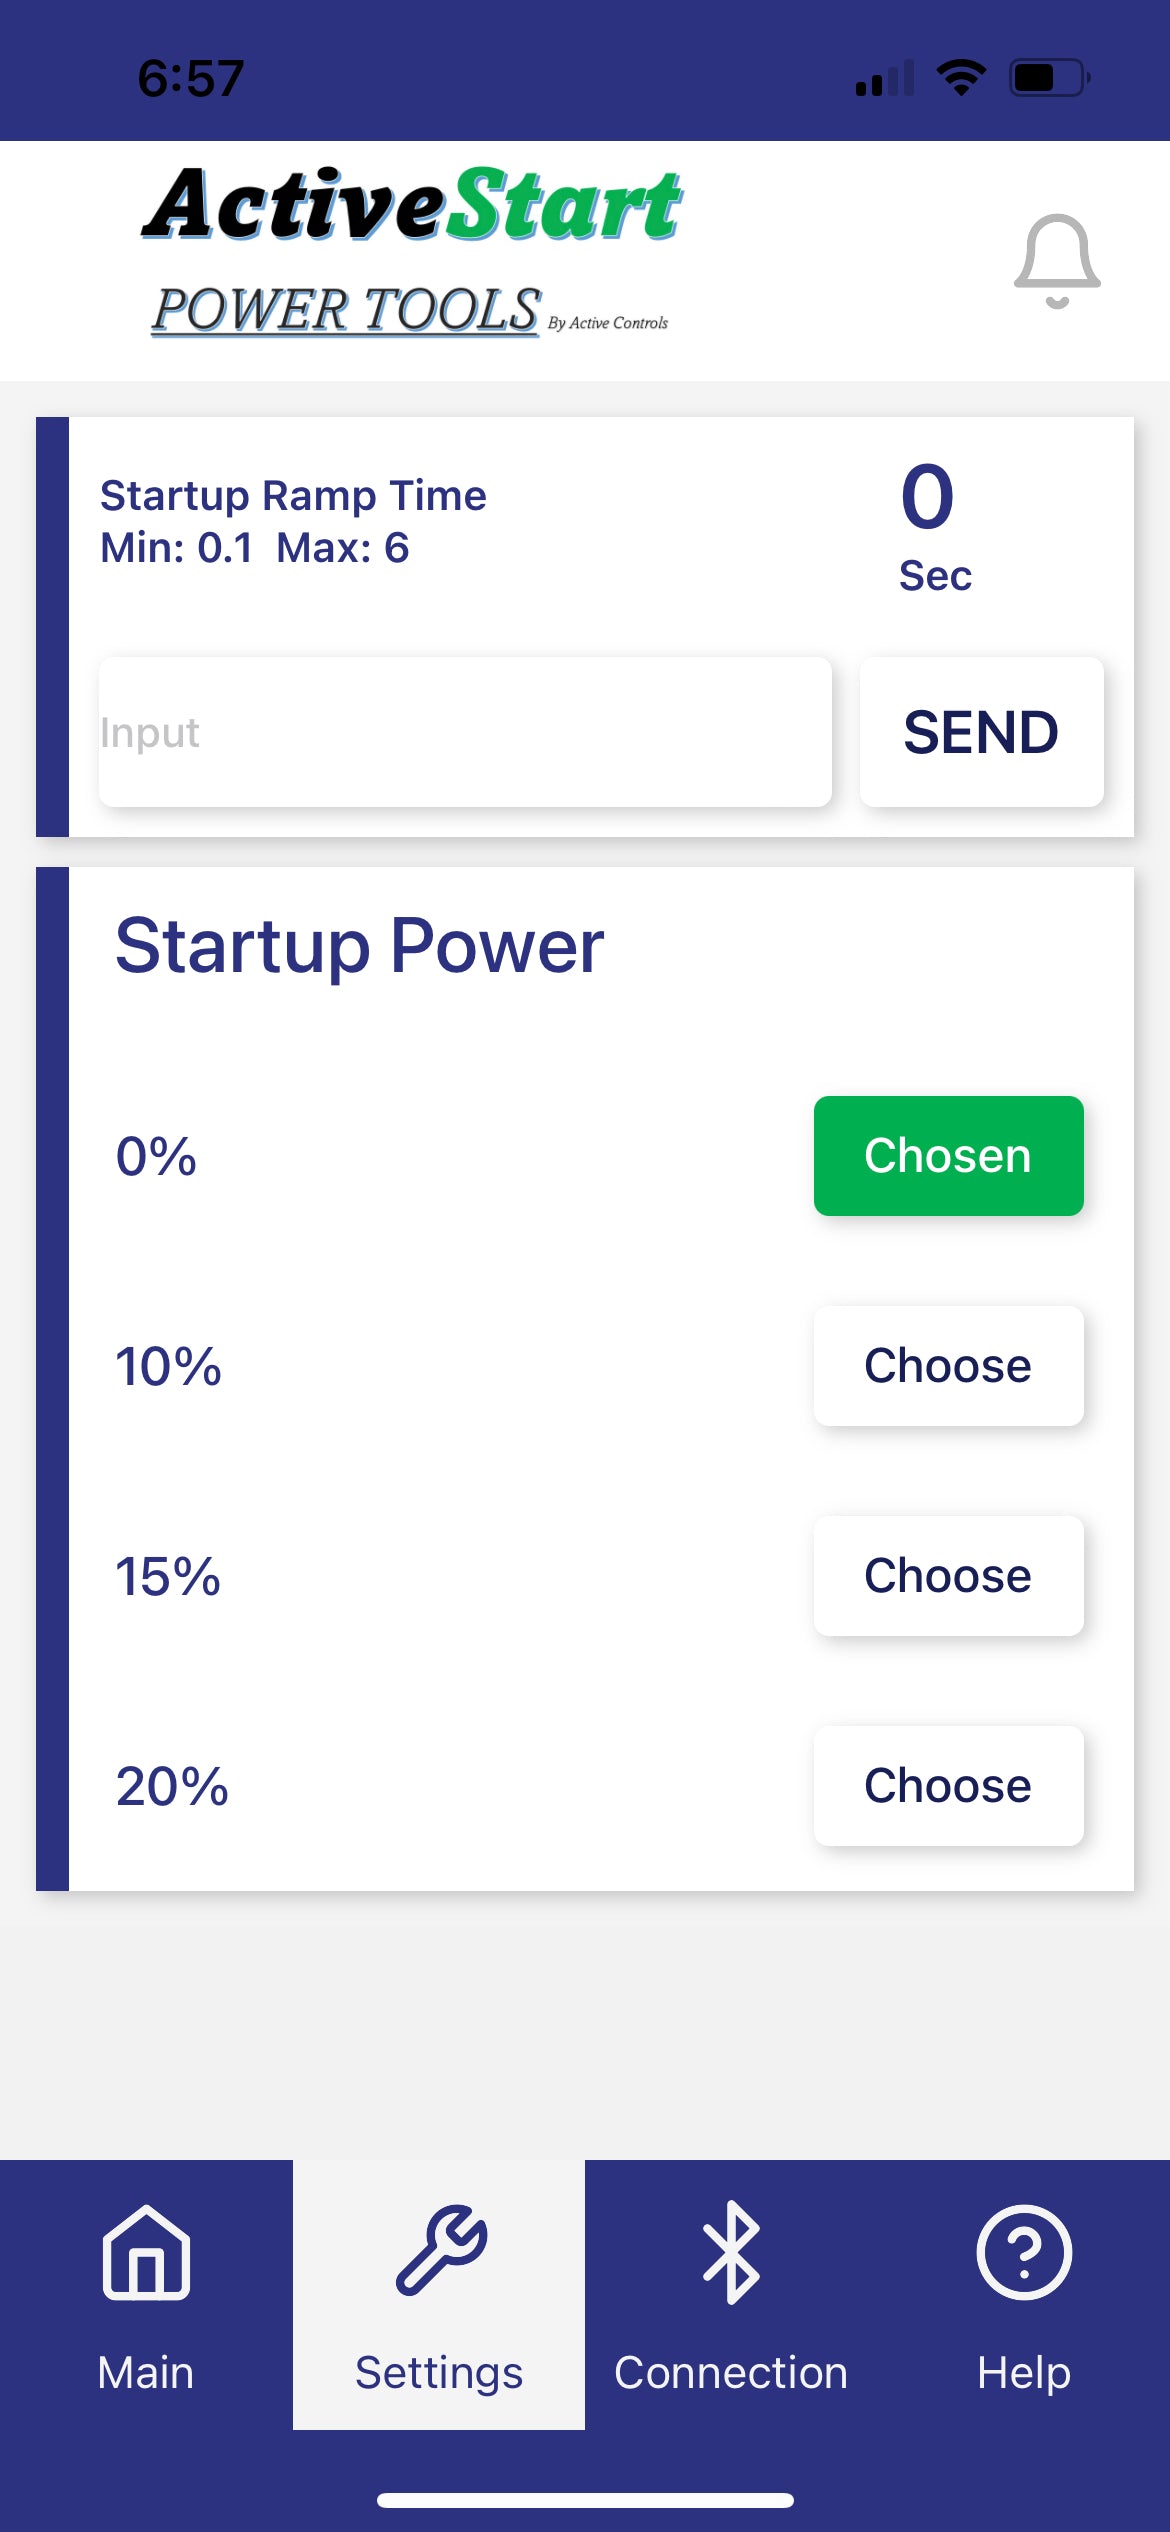Choose 15% startup power

[x=948, y=1576]
